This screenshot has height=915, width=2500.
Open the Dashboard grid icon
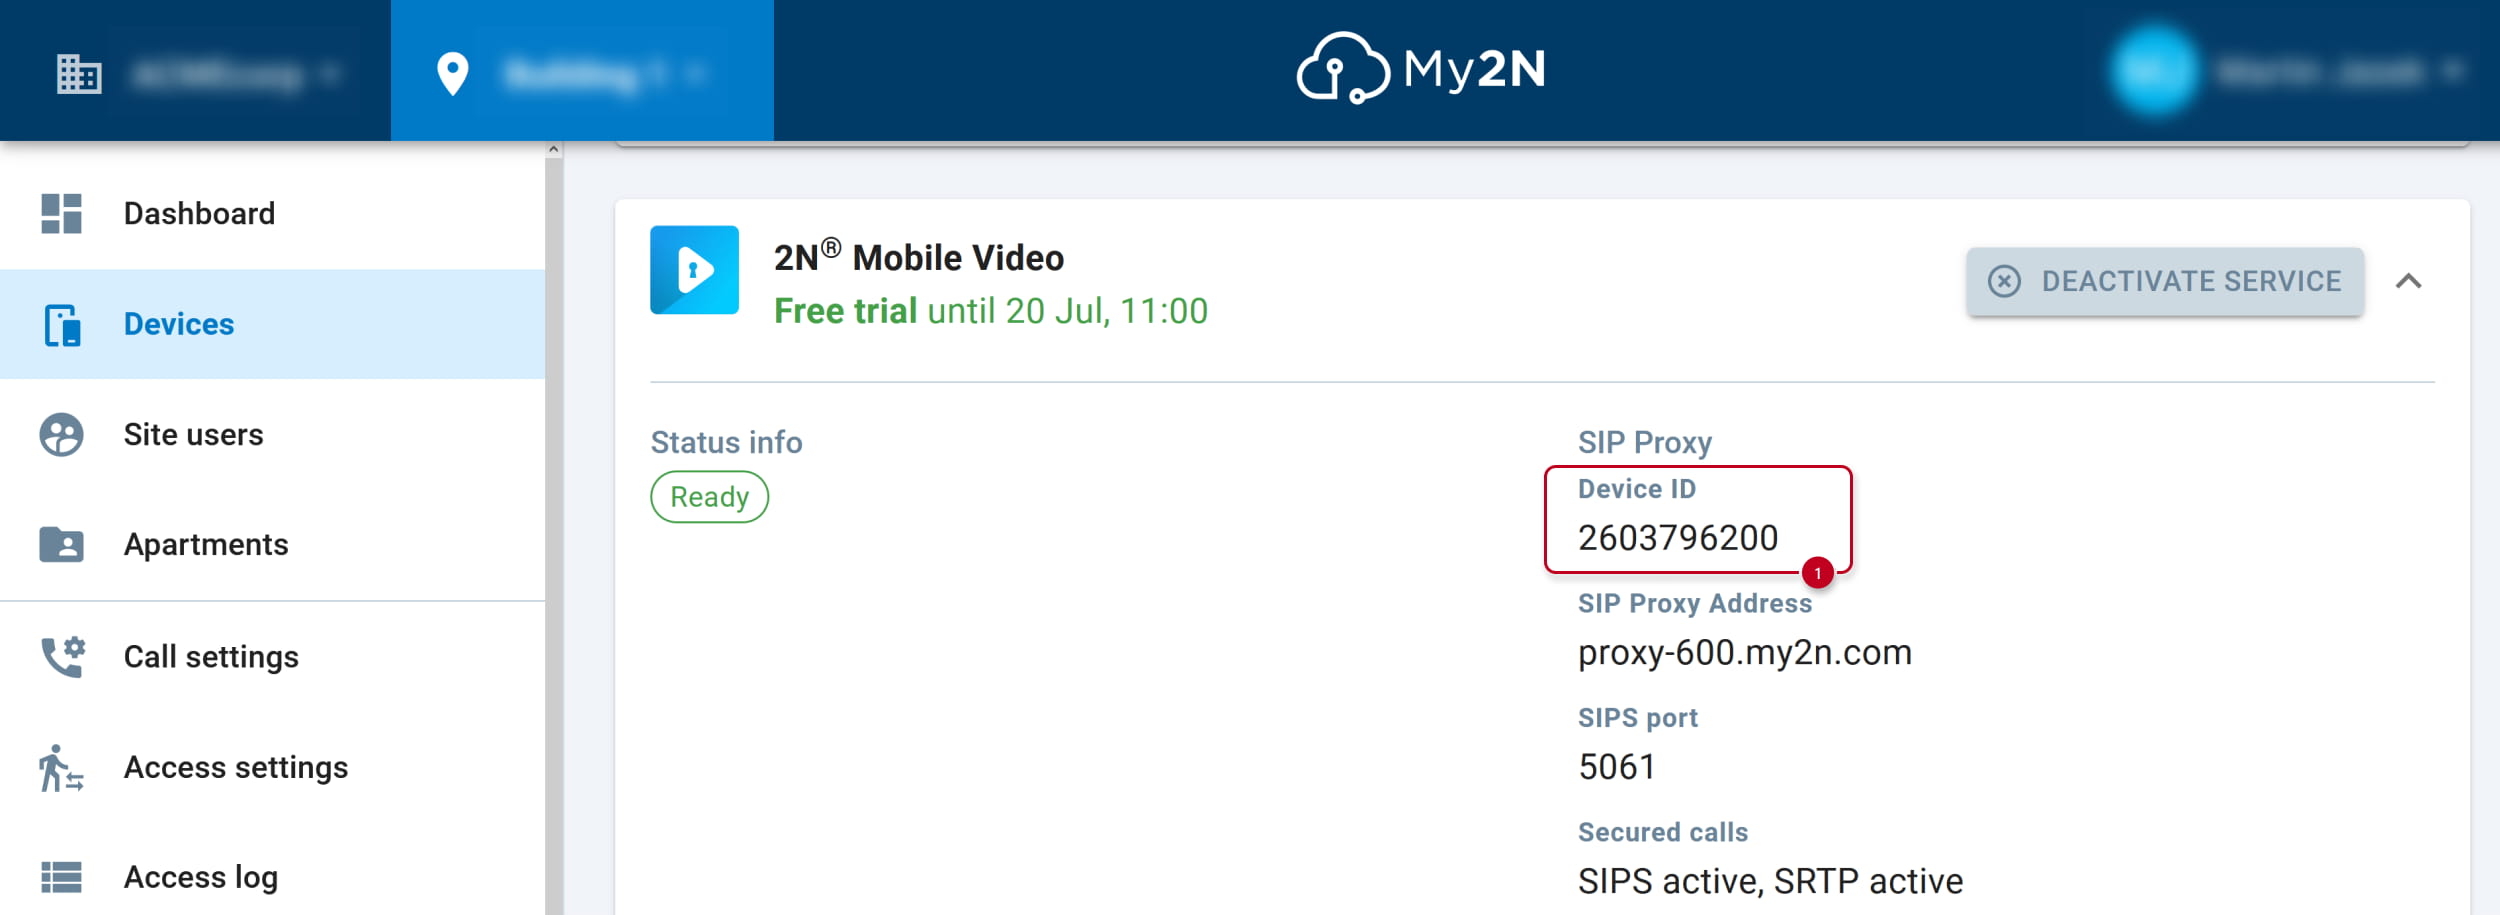tap(61, 214)
